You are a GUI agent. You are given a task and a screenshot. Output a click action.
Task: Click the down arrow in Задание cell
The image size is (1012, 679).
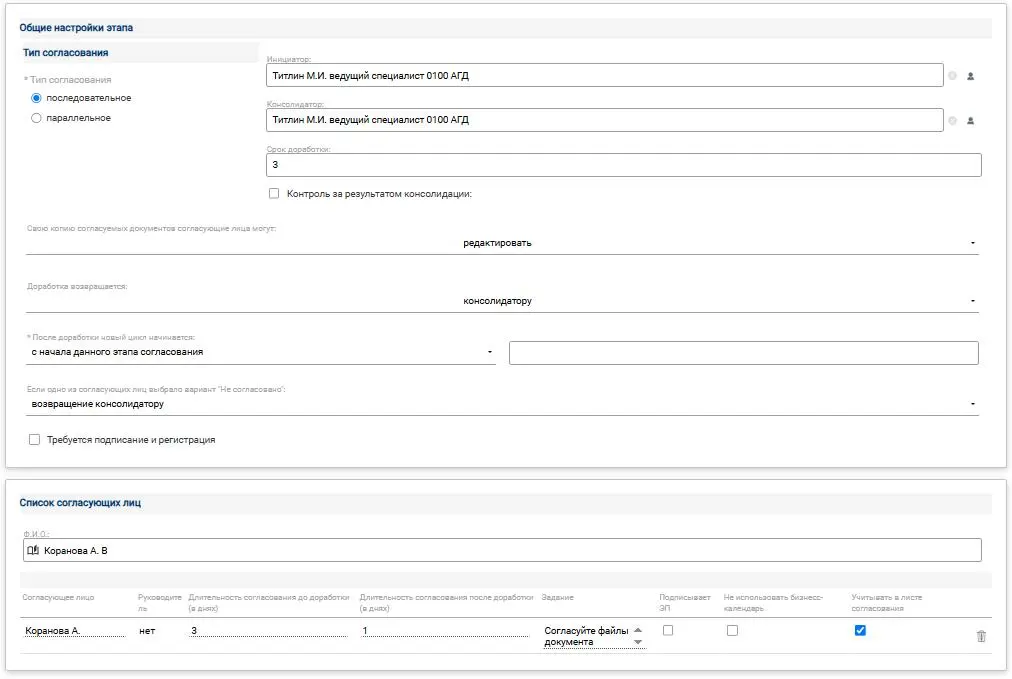click(x=638, y=643)
